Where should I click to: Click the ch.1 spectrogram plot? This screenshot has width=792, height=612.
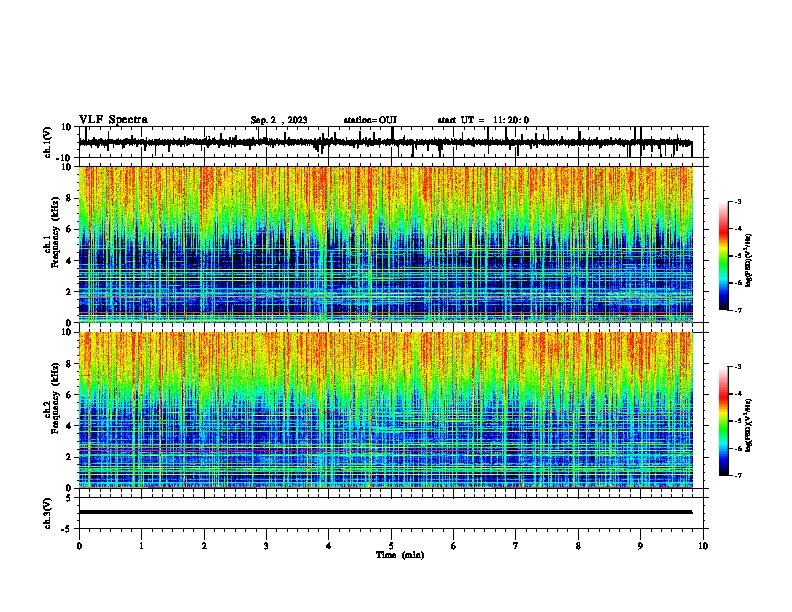click(386, 244)
